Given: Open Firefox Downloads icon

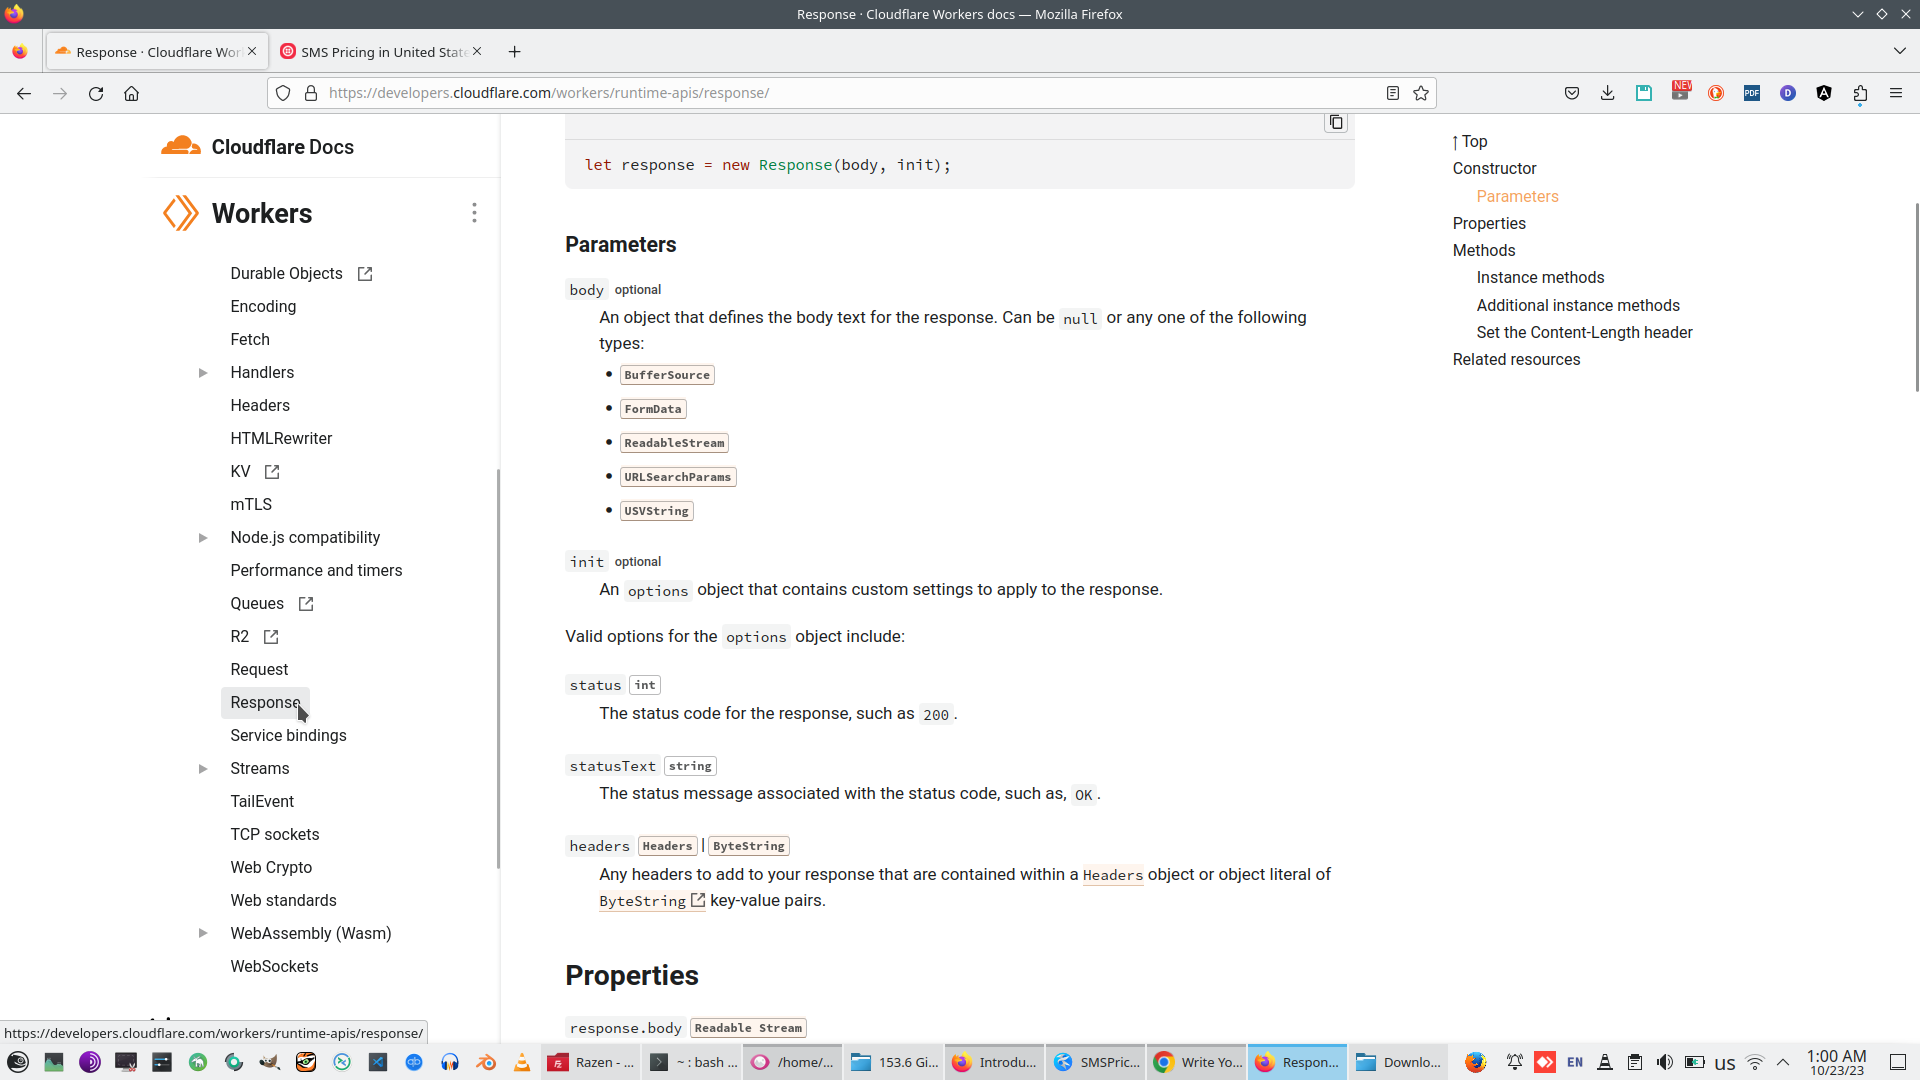Looking at the screenshot, I should 1607,93.
